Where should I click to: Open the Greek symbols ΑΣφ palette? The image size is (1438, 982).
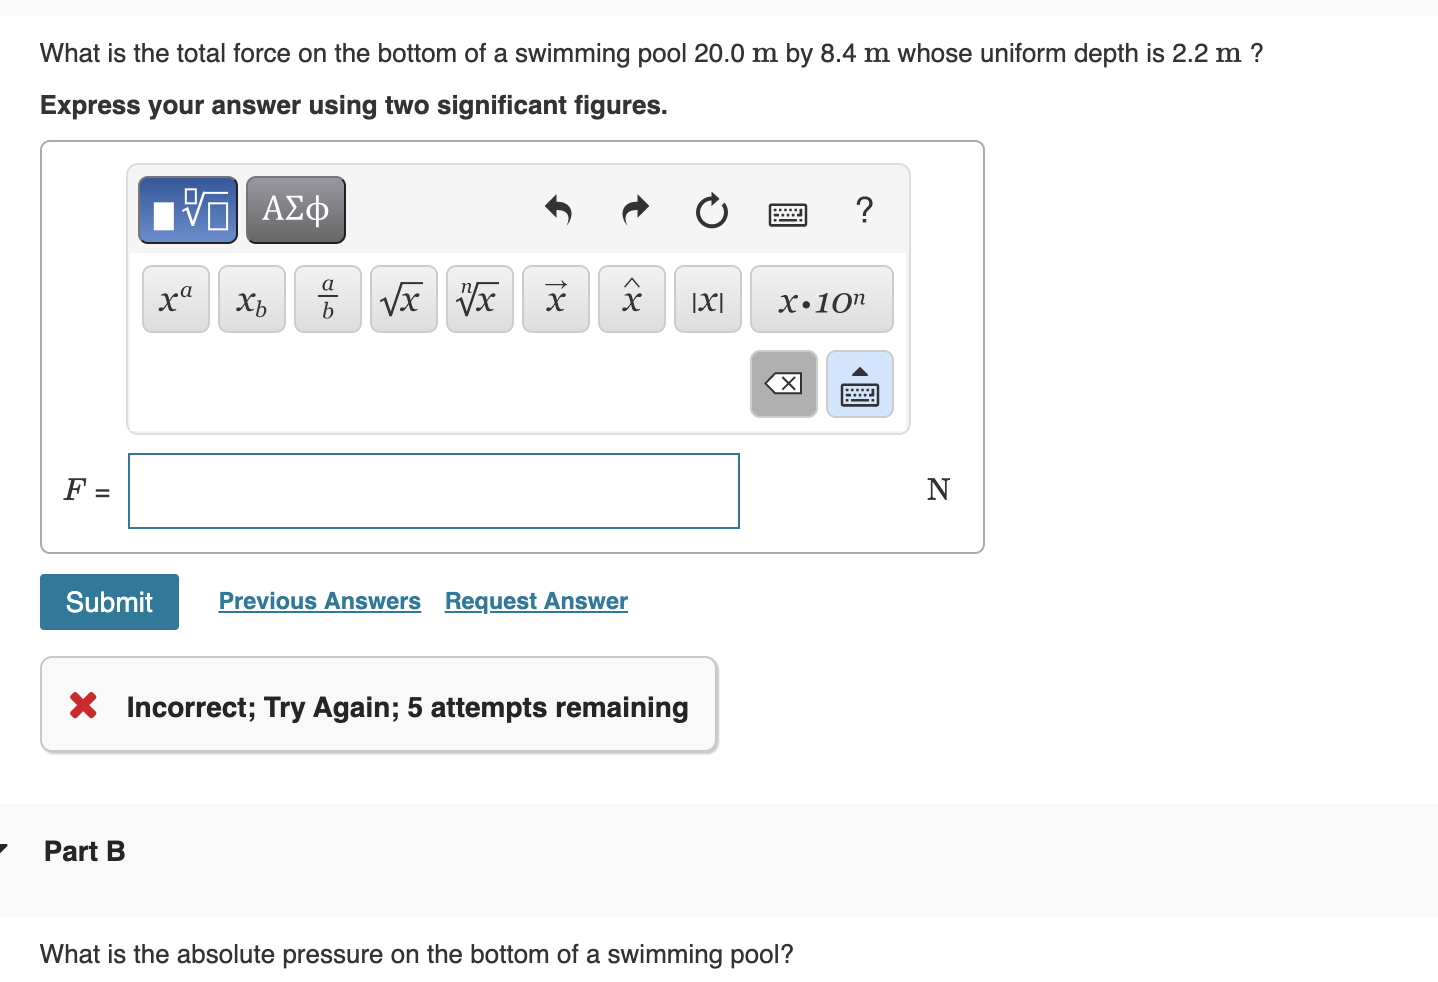(295, 208)
